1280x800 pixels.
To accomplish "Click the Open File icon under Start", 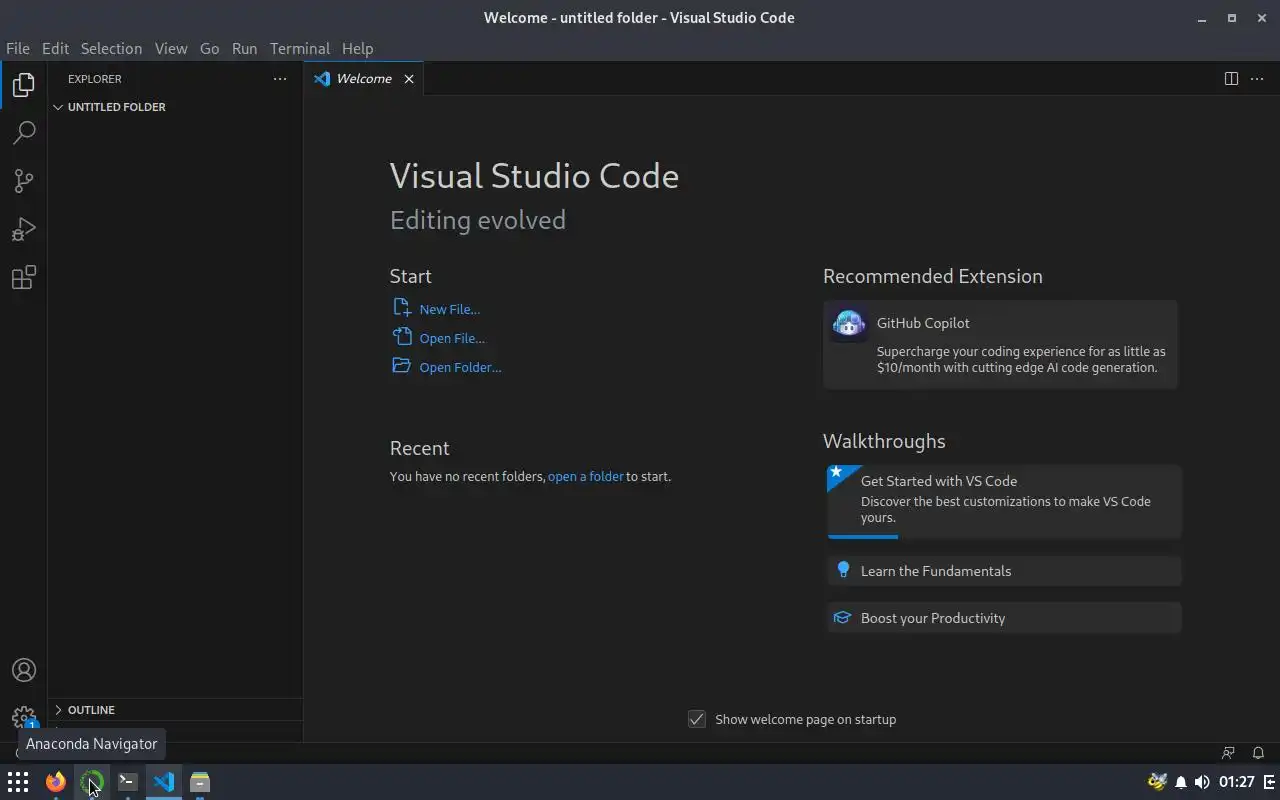I will tap(402, 337).
